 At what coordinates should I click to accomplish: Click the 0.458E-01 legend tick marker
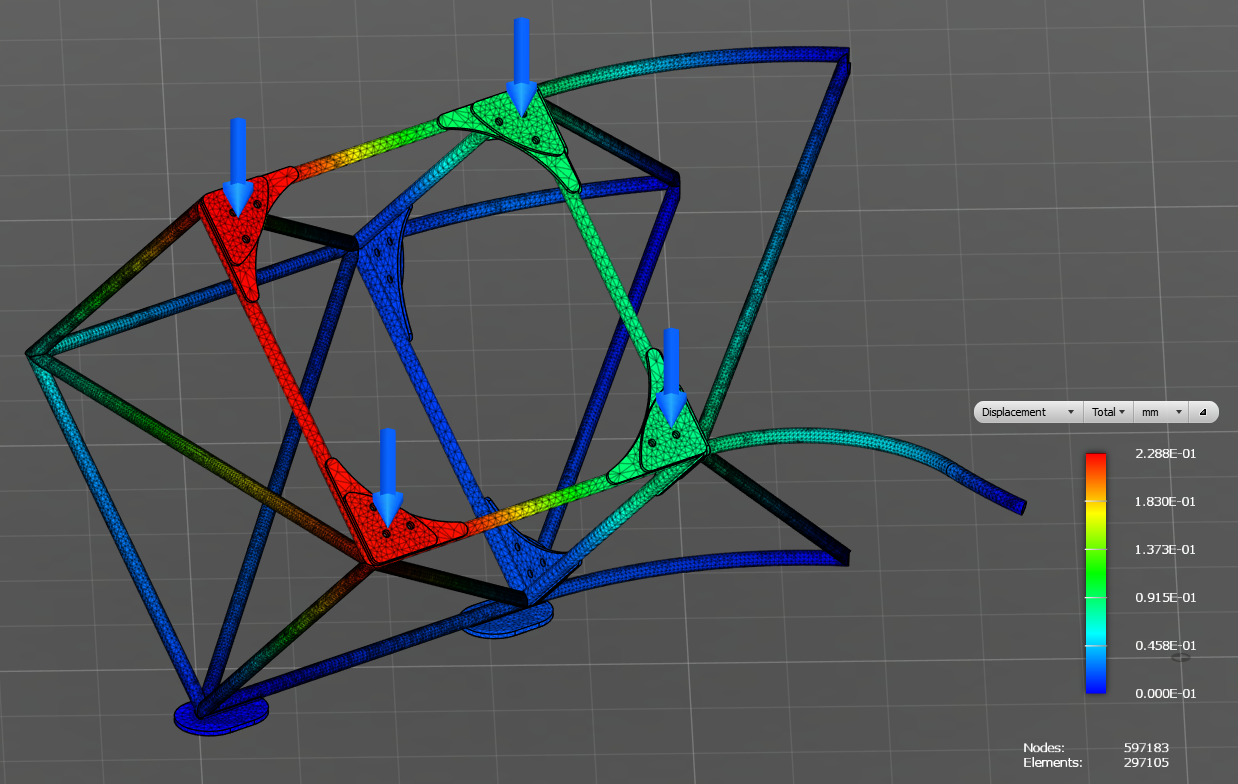pyautogui.click(x=1181, y=657)
